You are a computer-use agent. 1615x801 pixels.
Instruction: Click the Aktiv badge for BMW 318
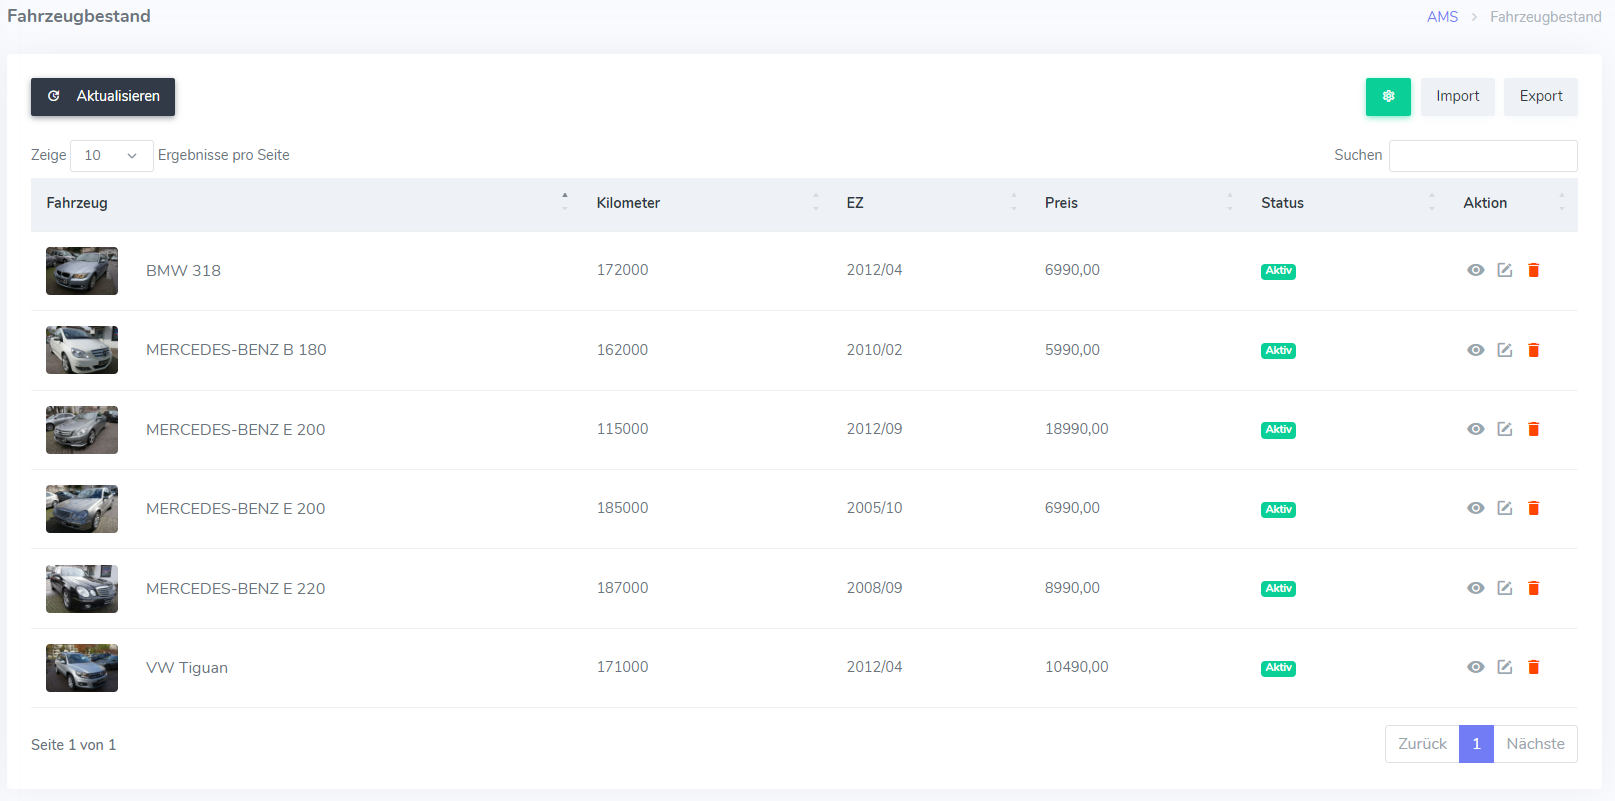1278,271
